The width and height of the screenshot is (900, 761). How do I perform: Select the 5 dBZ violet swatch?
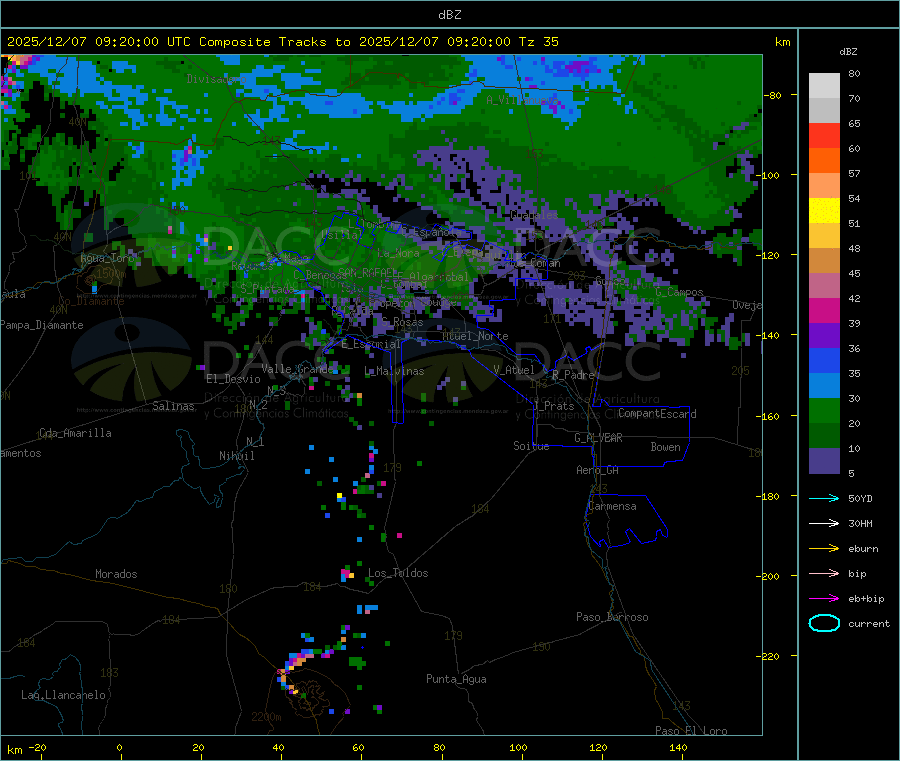(x=824, y=461)
